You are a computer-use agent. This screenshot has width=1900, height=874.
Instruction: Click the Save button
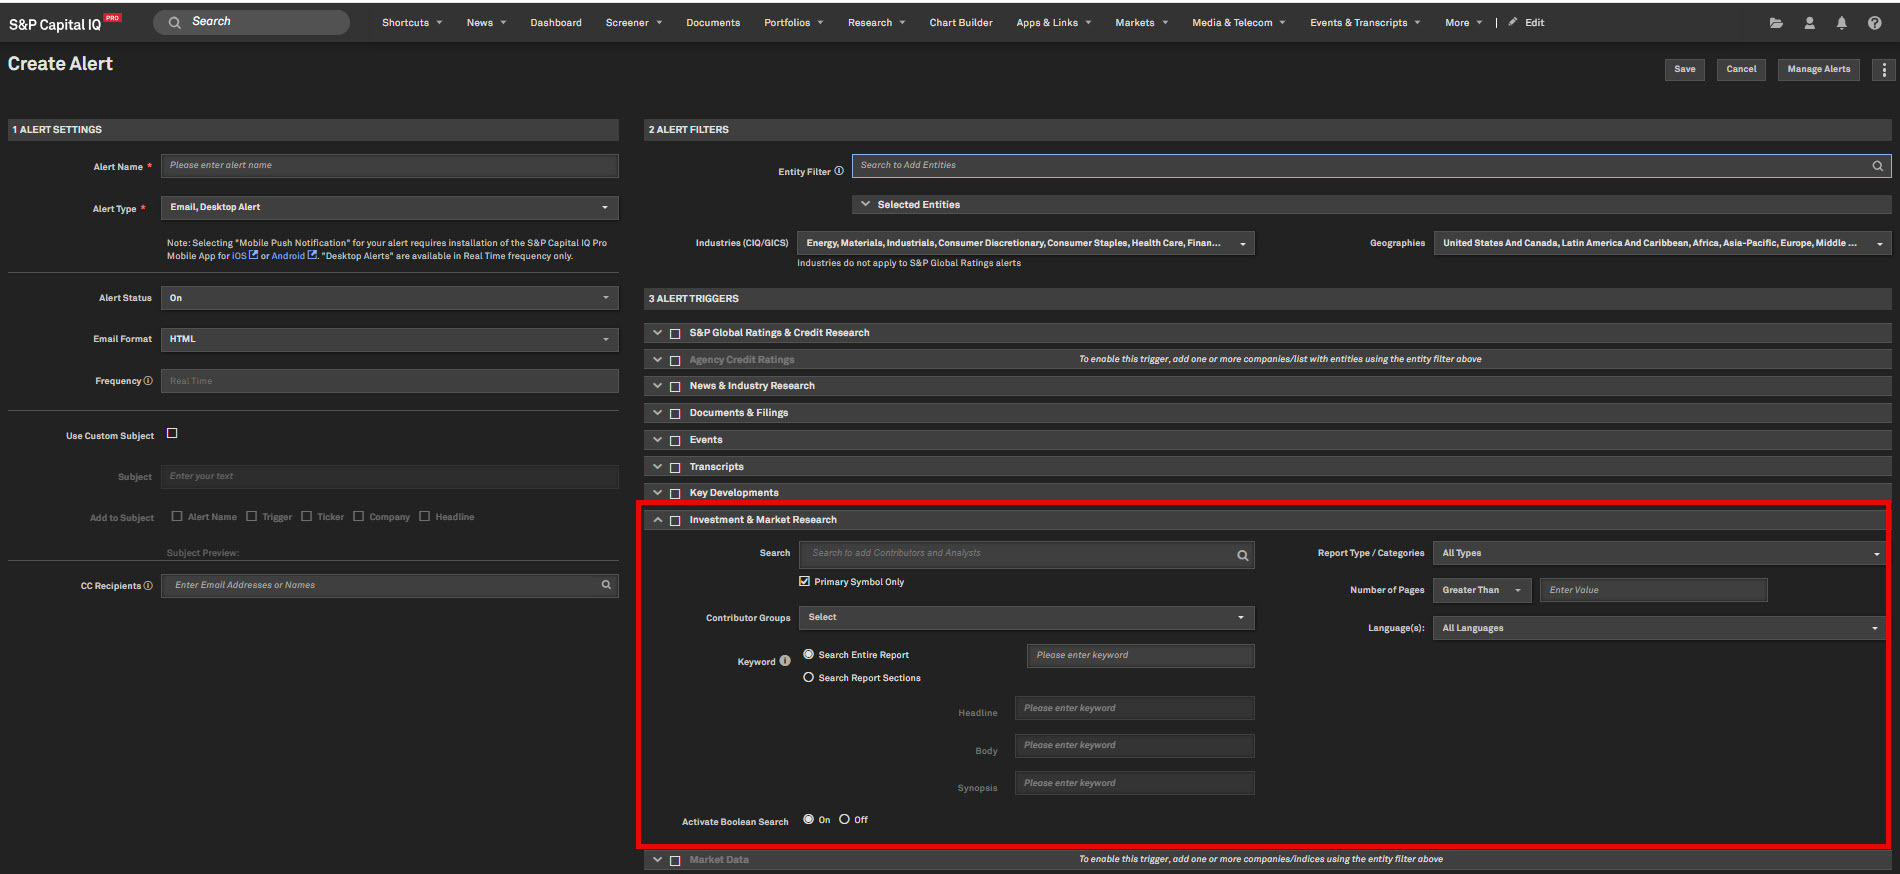(1684, 70)
